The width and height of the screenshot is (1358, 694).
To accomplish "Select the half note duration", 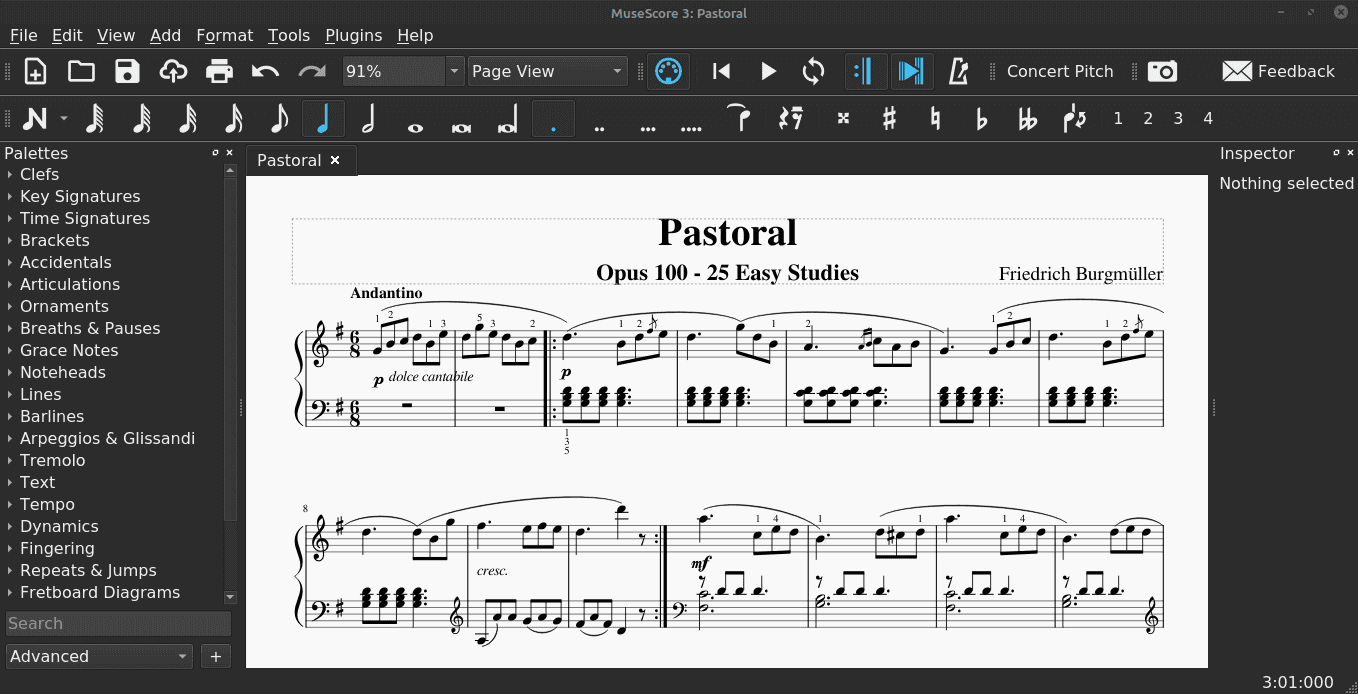I will pyautogui.click(x=368, y=119).
